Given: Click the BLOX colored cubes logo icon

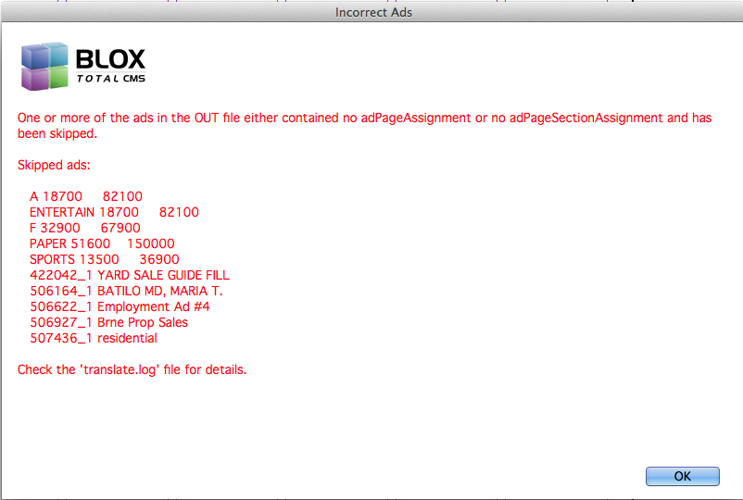Looking at the screenshot, I should (x=44, y=66).
